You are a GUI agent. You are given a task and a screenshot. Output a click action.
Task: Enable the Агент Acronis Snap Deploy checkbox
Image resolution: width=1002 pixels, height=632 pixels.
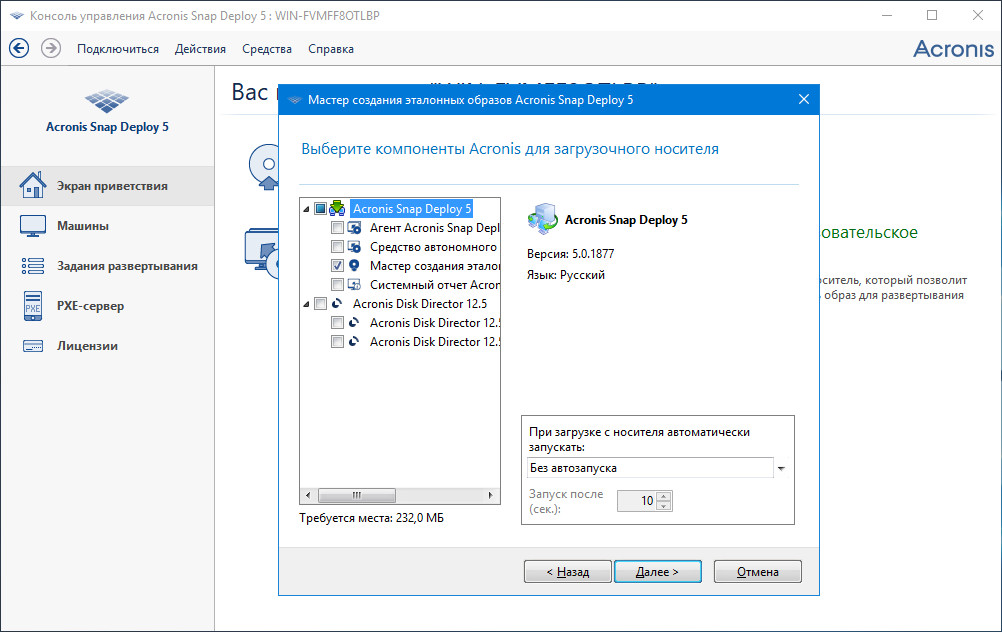click(337, 228)
